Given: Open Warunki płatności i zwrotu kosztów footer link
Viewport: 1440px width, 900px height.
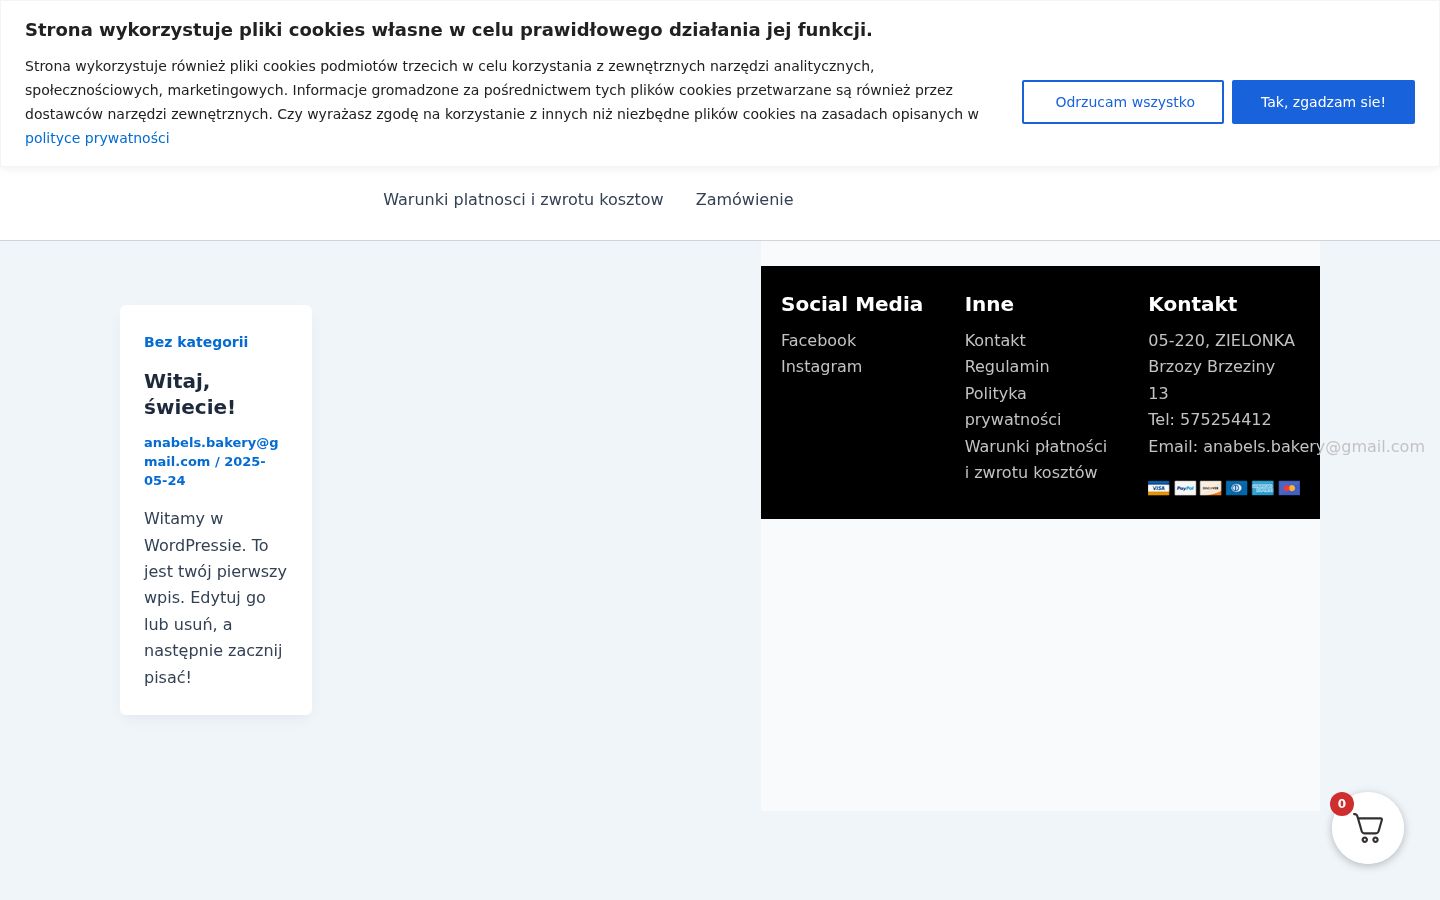Looking at the screenshot, I should (1036, 459).
